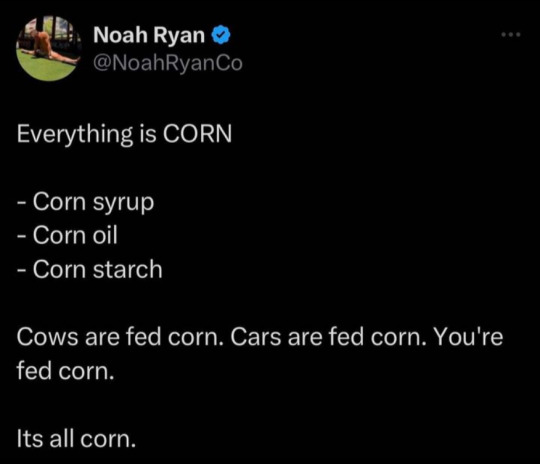Viewport: 540px width, 464px height.
Task: Click the line 'Everything is CORN'
Action: point(124,135)
